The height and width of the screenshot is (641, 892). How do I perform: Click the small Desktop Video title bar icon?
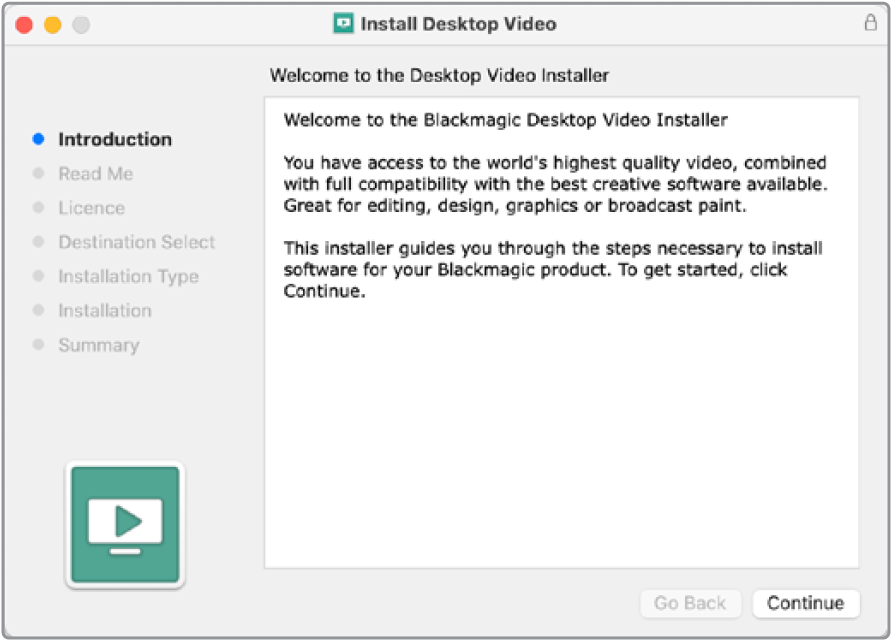coord(344,24)
